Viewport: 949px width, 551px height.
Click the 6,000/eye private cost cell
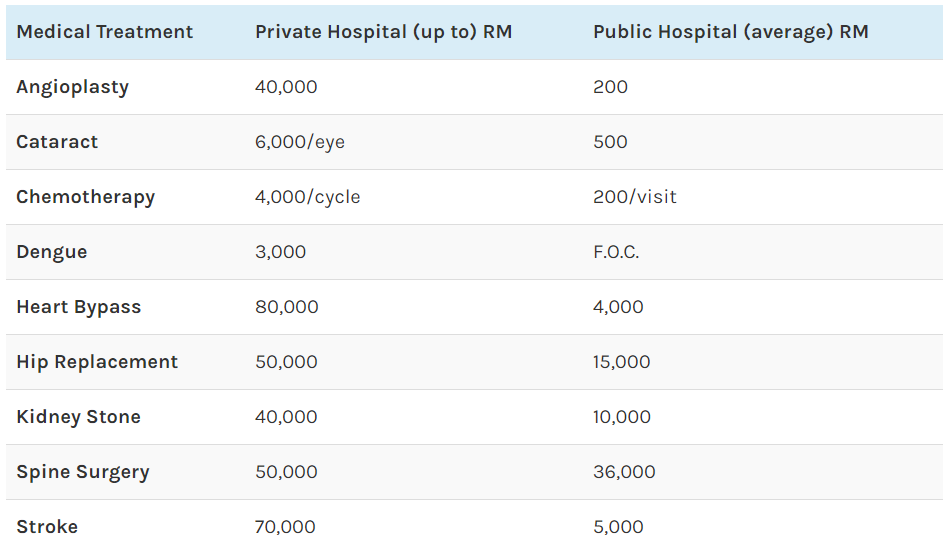click(x=299, y=142)
